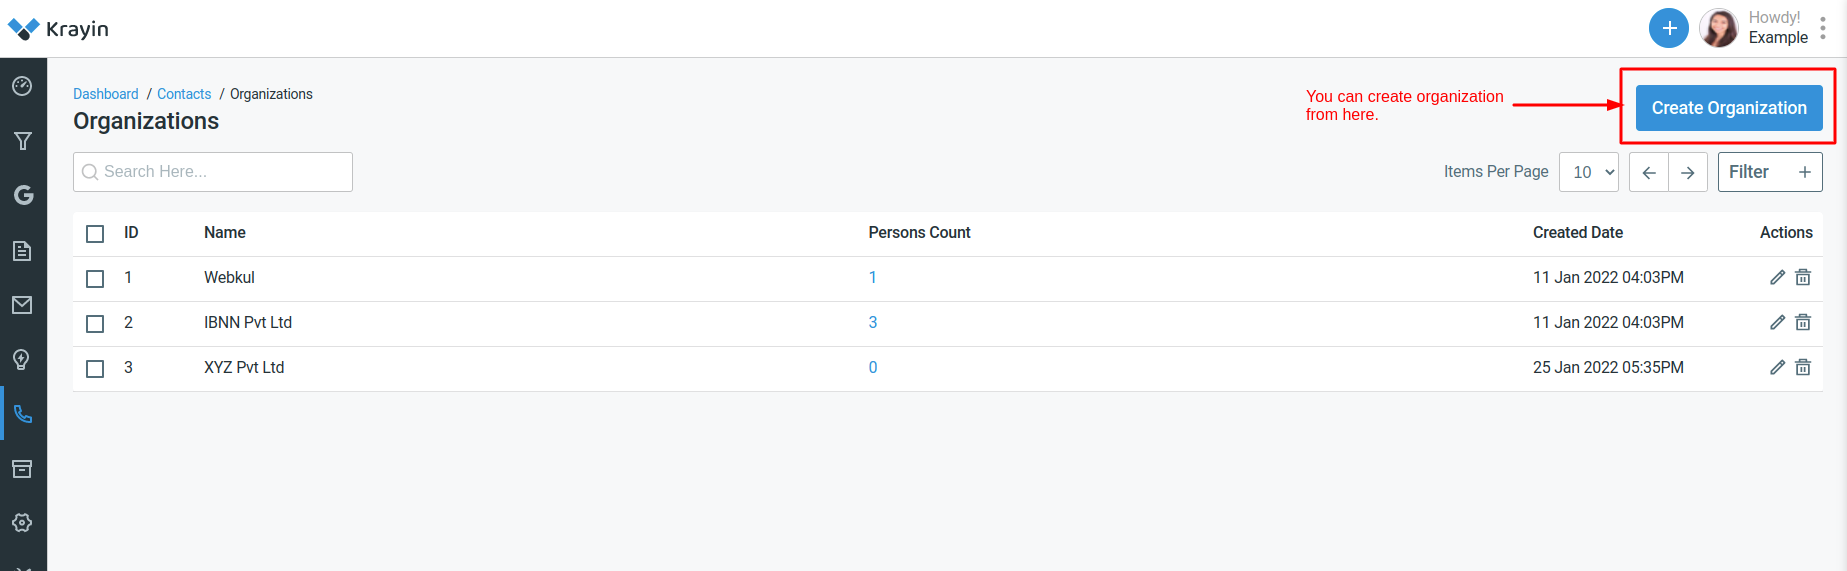Open the Contacts phone icon in sidebar
The width and height of the screenshot is (1847, 571).
click(22, 414)
